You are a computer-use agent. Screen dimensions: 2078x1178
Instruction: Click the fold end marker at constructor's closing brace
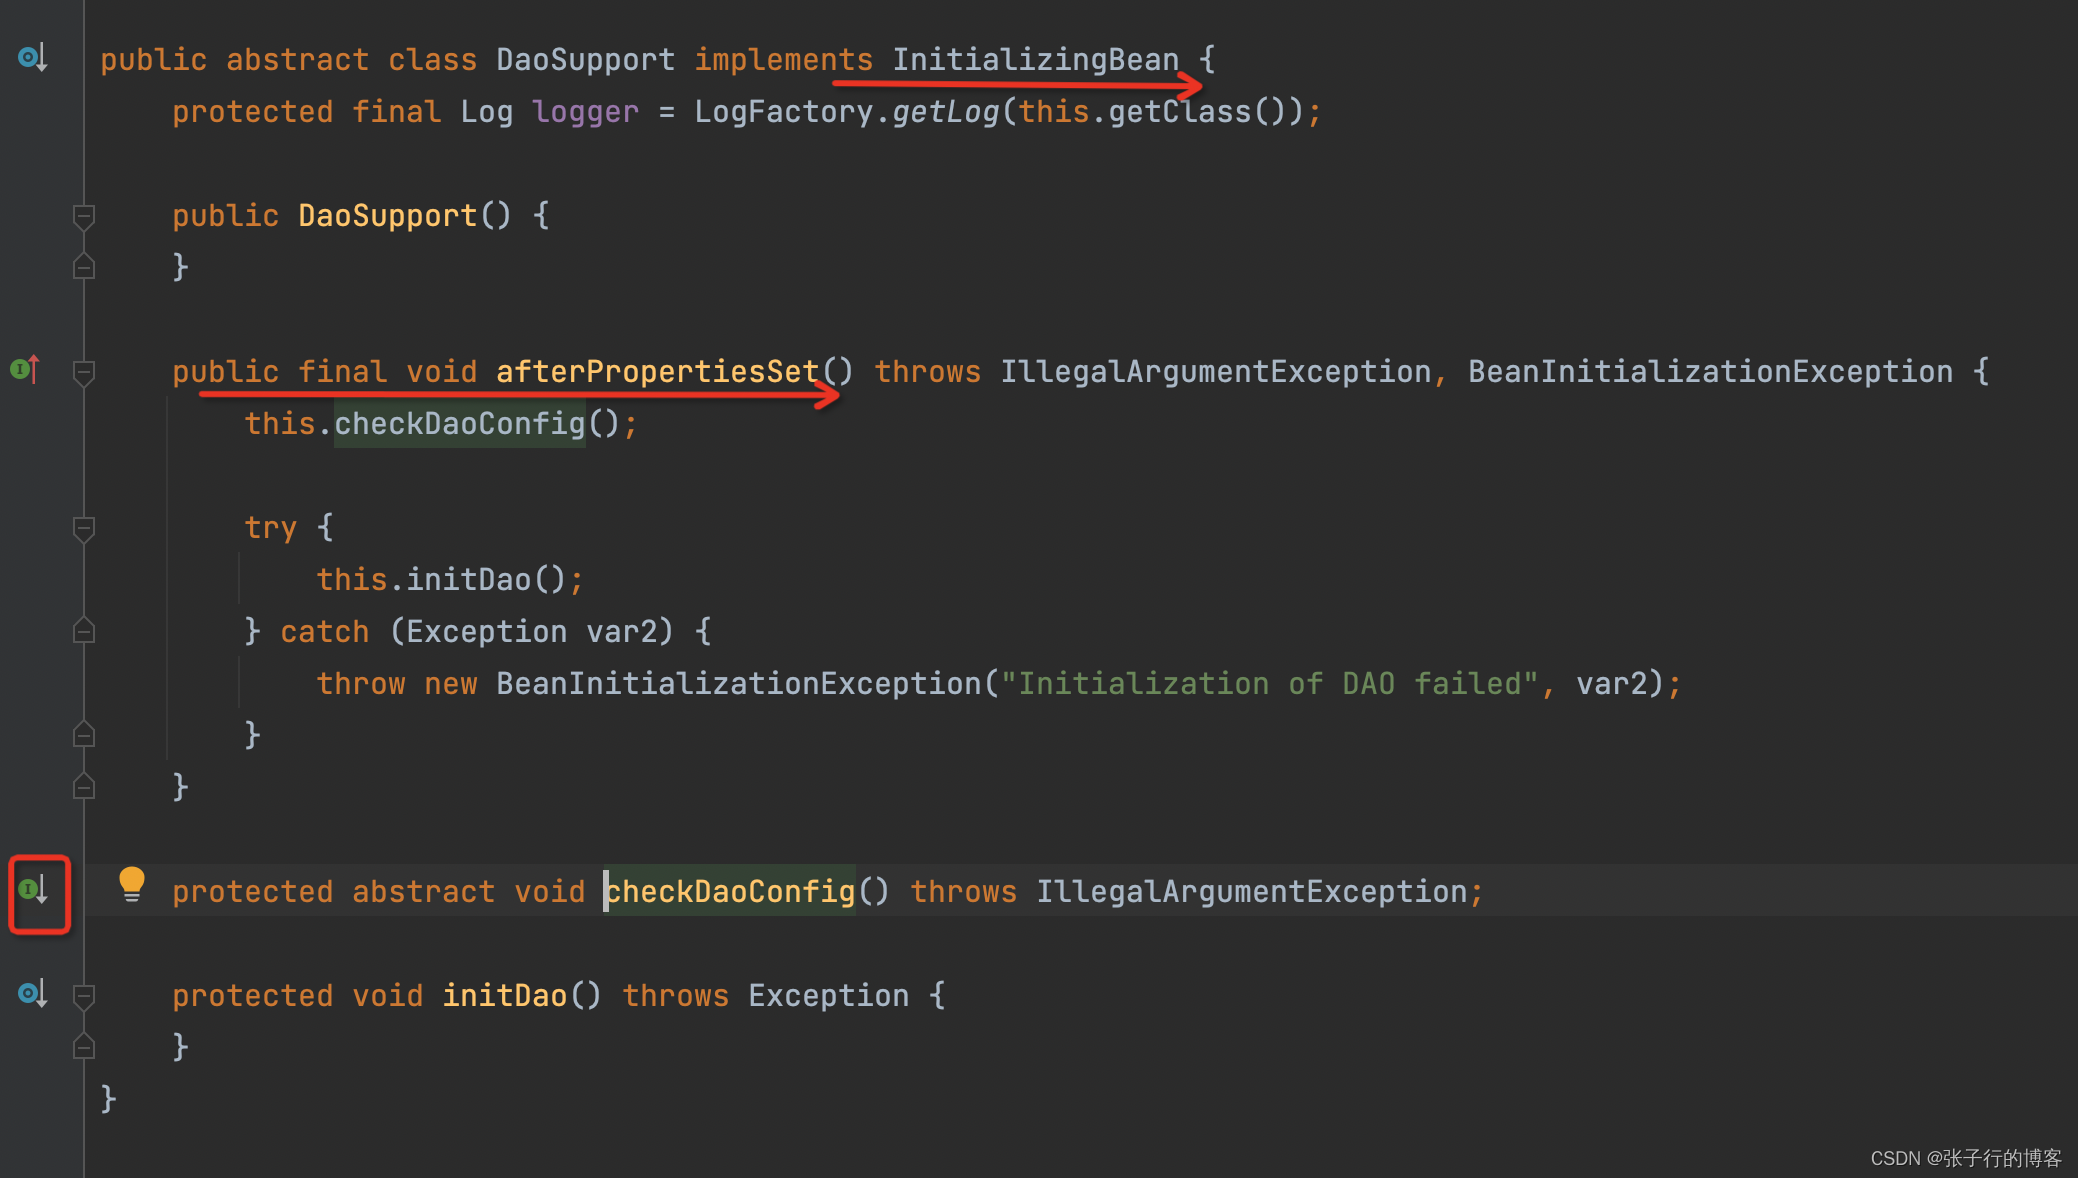(x=84, y=267)
